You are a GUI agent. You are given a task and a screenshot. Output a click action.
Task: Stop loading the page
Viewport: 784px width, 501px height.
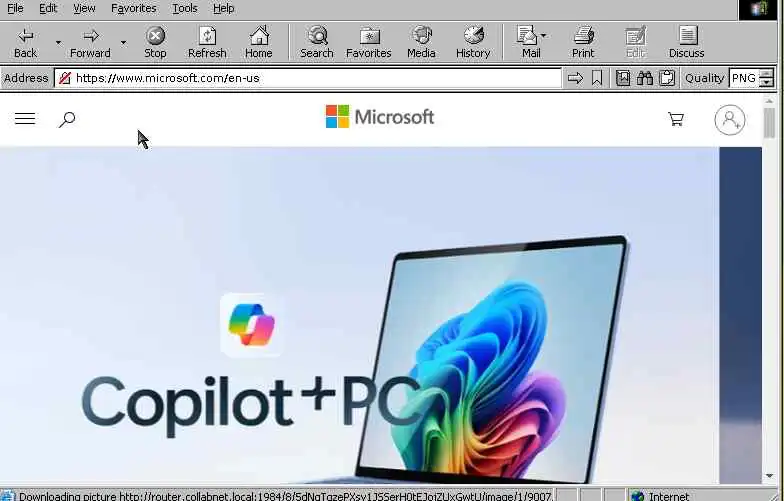pyautogui.click(x=156, y=43)
